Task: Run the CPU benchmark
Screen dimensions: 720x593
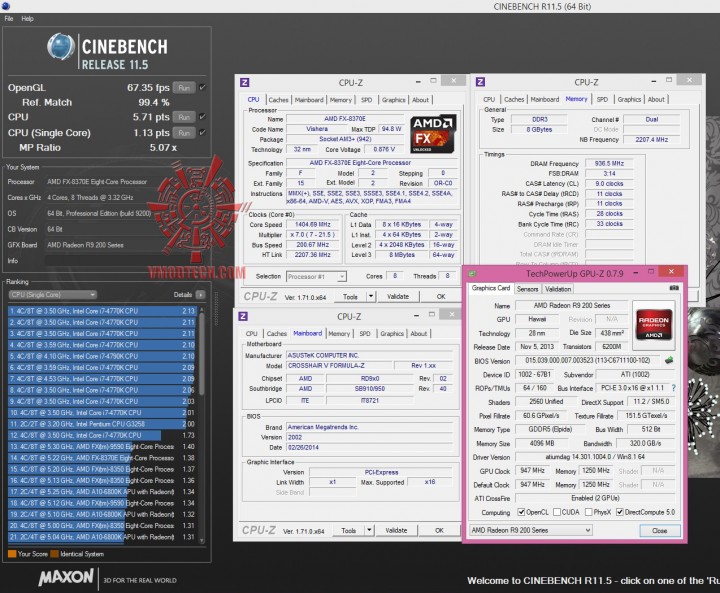Action: [184, 117]
